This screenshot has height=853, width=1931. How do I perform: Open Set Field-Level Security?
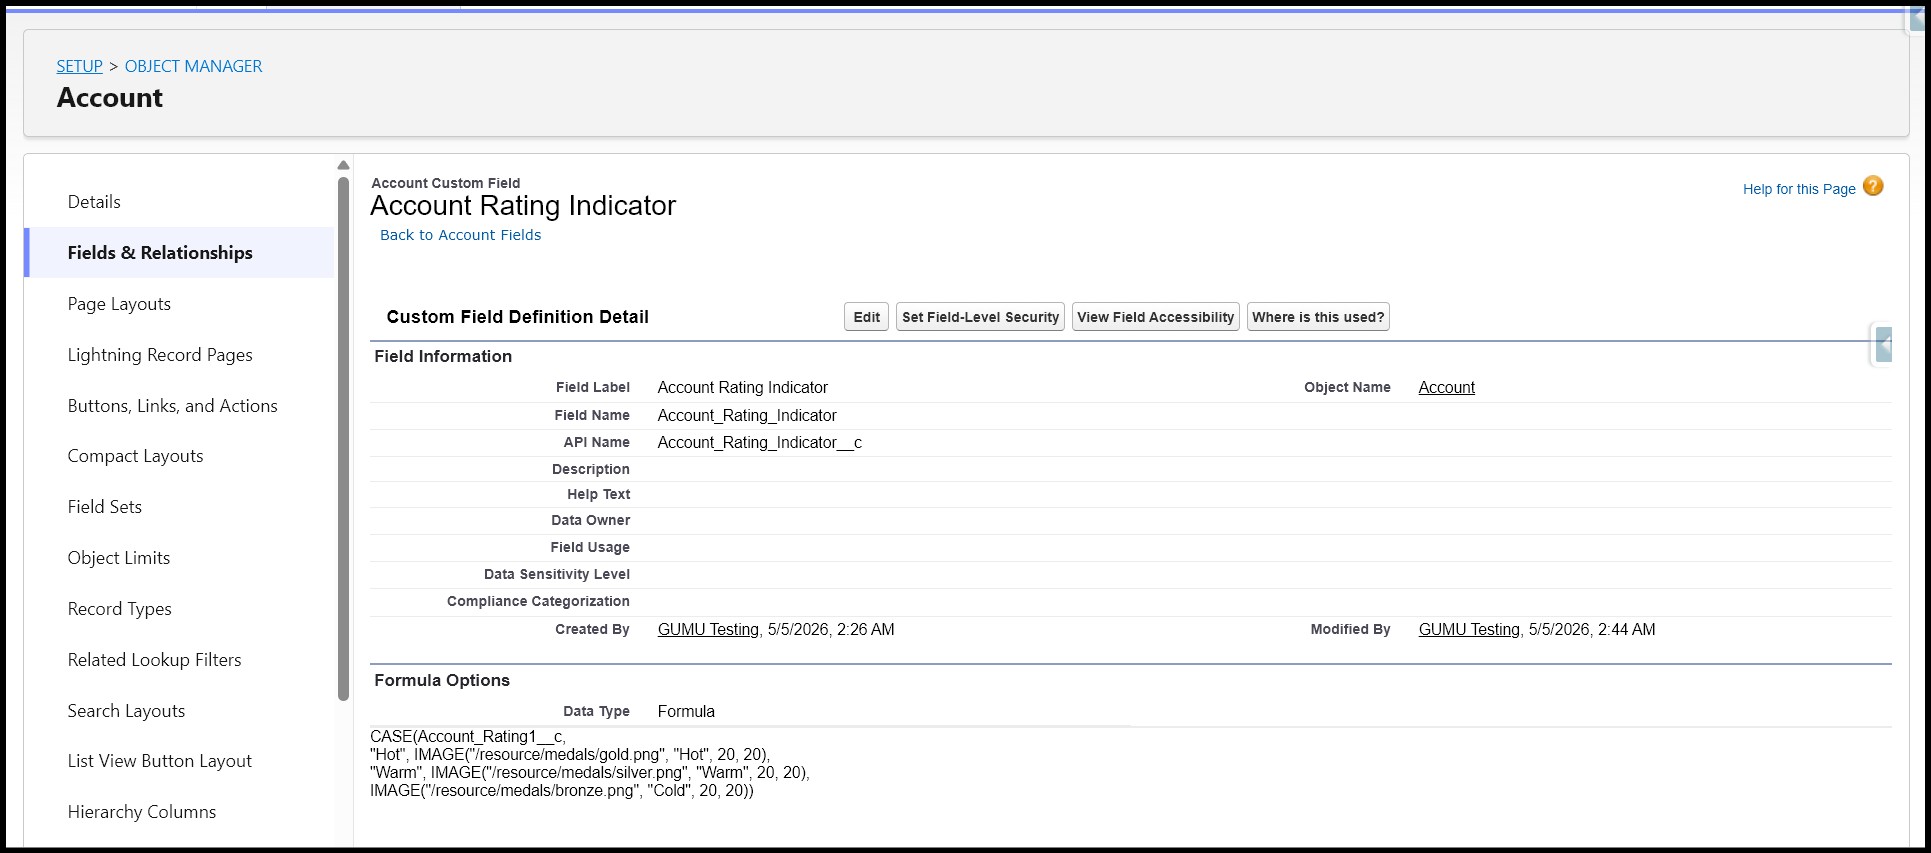(x=980, y=317)
